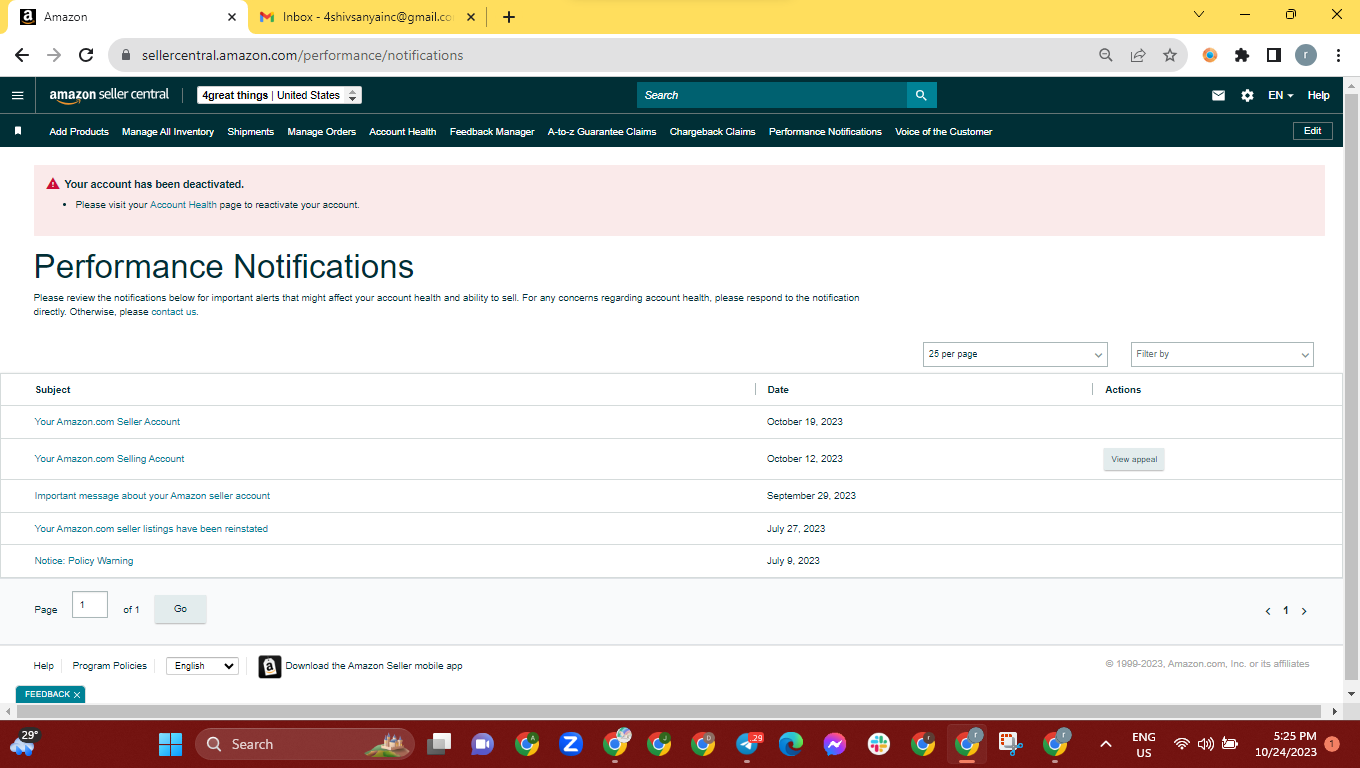Click the Amazon Seller Central logo

tap(109, 95)
